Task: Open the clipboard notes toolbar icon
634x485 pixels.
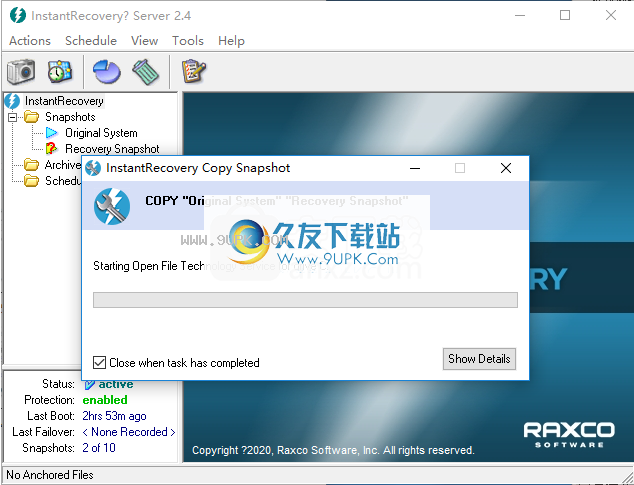Action: [x=194, y=71]
